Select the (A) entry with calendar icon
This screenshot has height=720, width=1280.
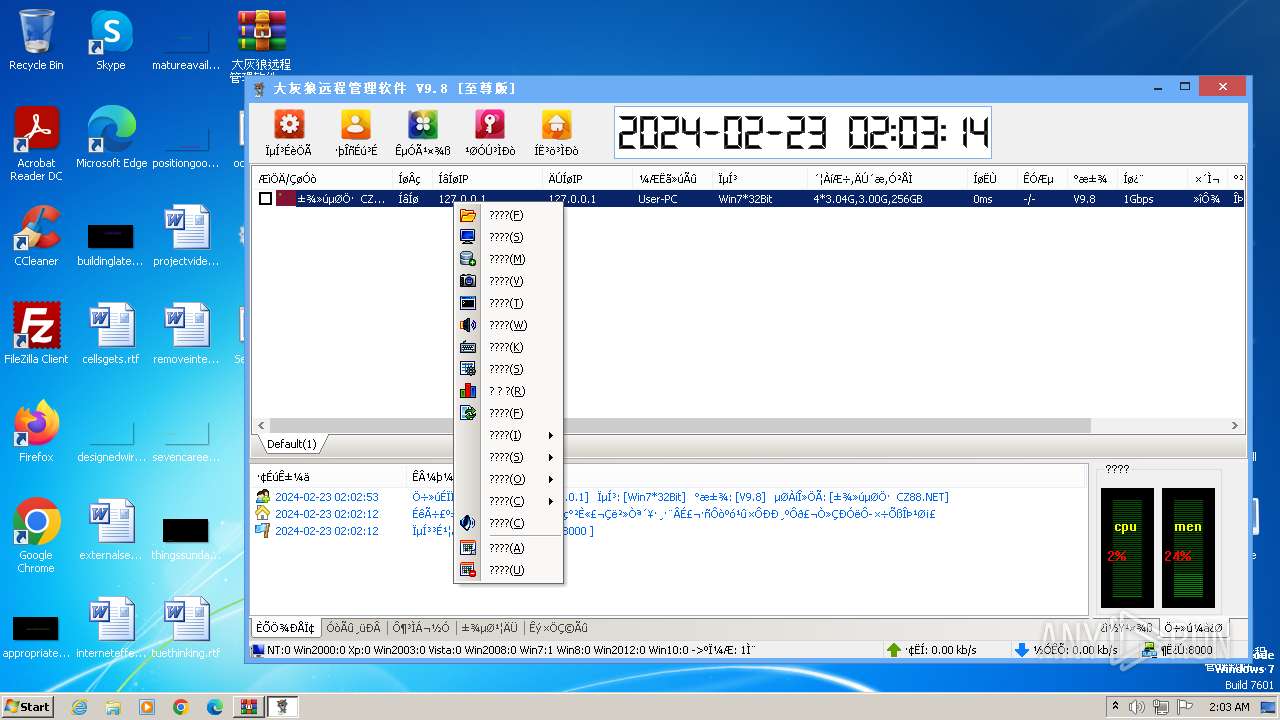[508, 548]
